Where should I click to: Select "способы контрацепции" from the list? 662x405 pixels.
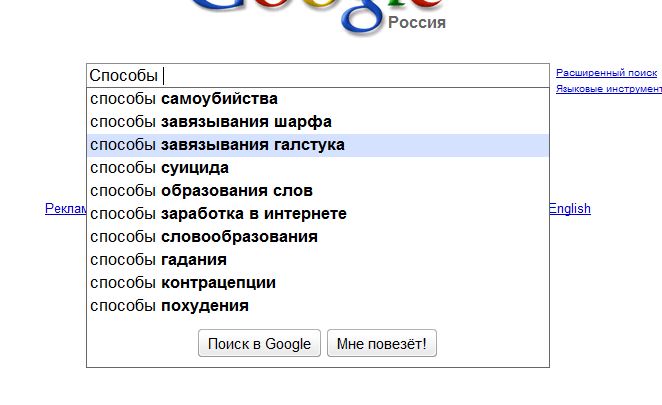tap(183, 283)
